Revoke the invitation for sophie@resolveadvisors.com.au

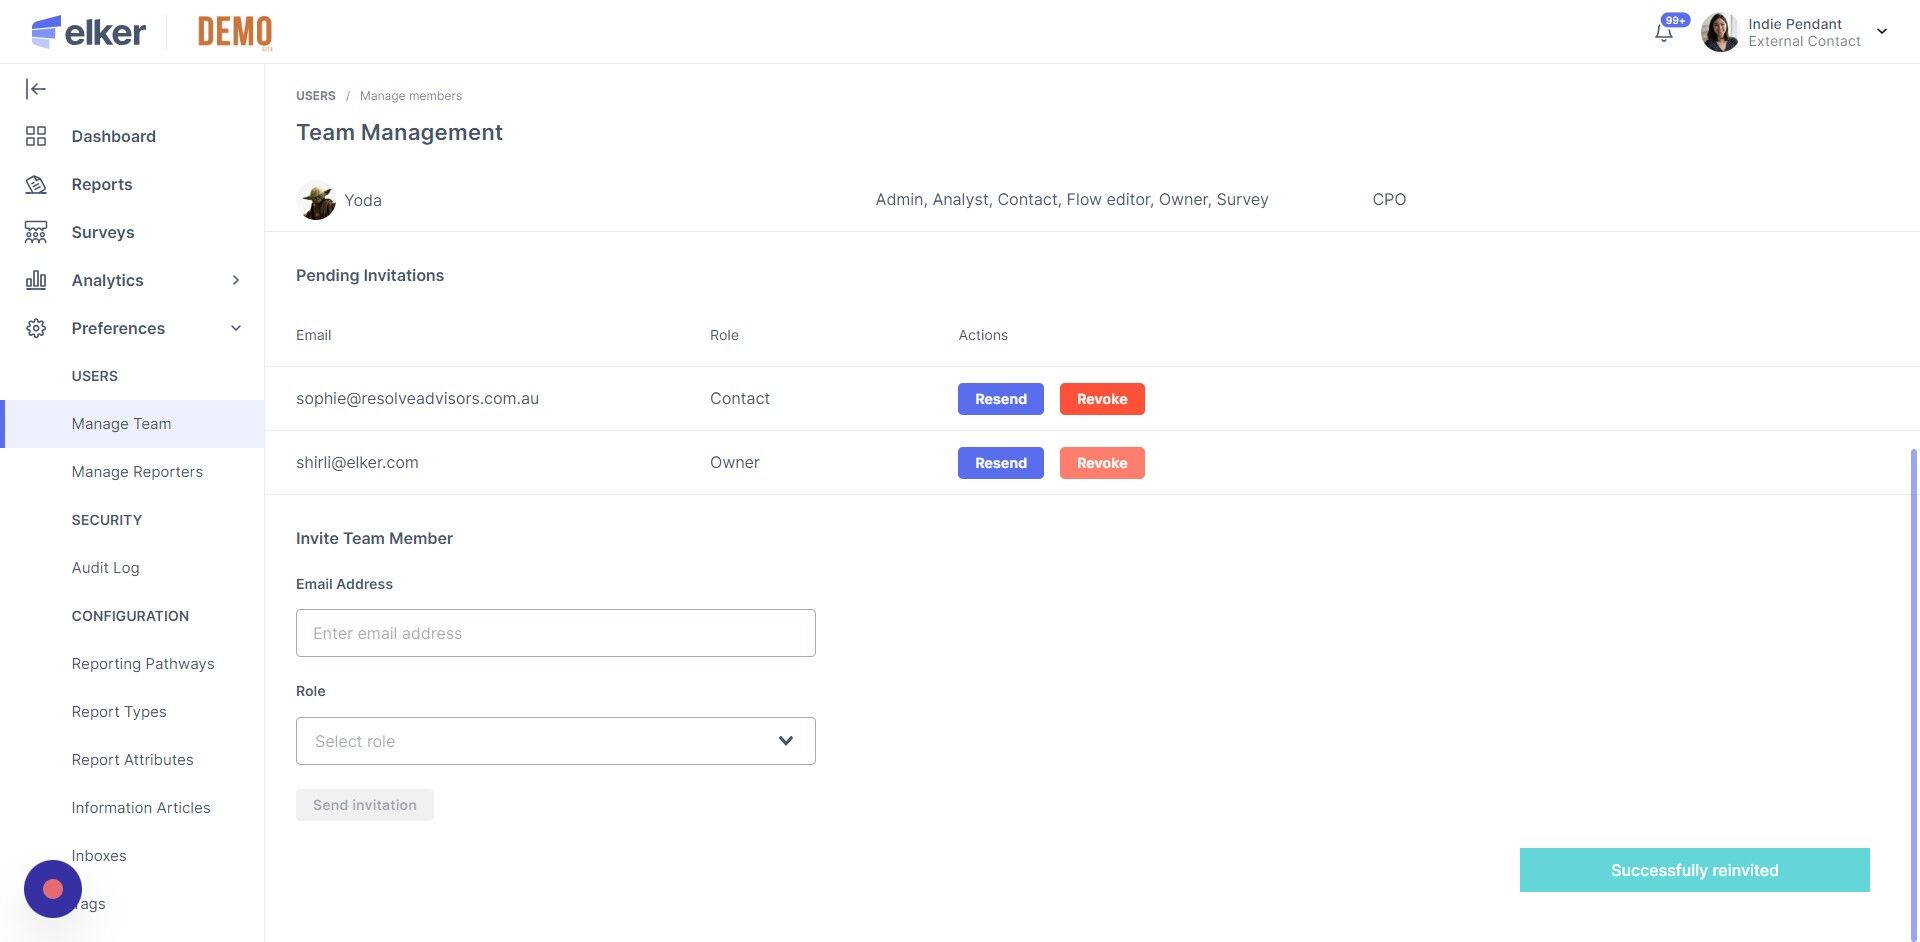coord(1101,399)
